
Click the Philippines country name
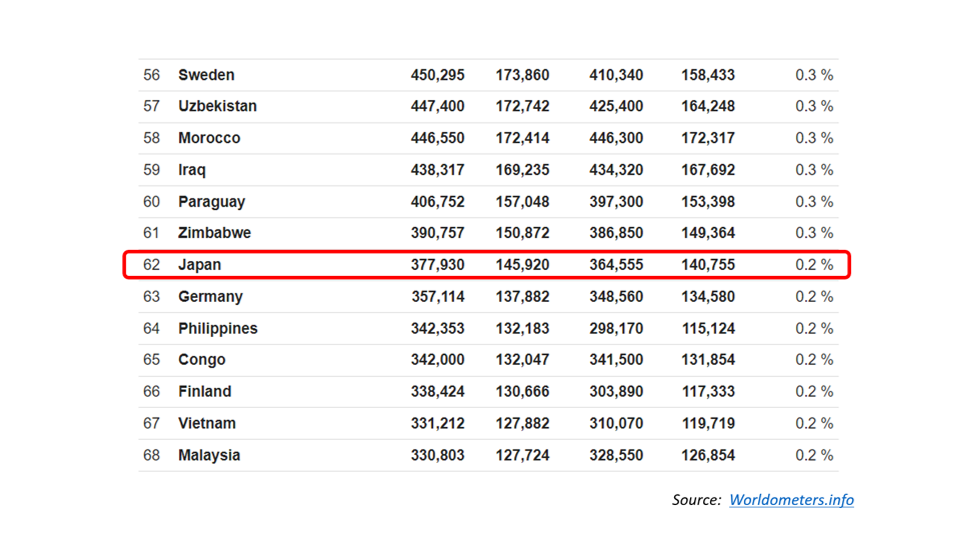(x=218, y=328)
